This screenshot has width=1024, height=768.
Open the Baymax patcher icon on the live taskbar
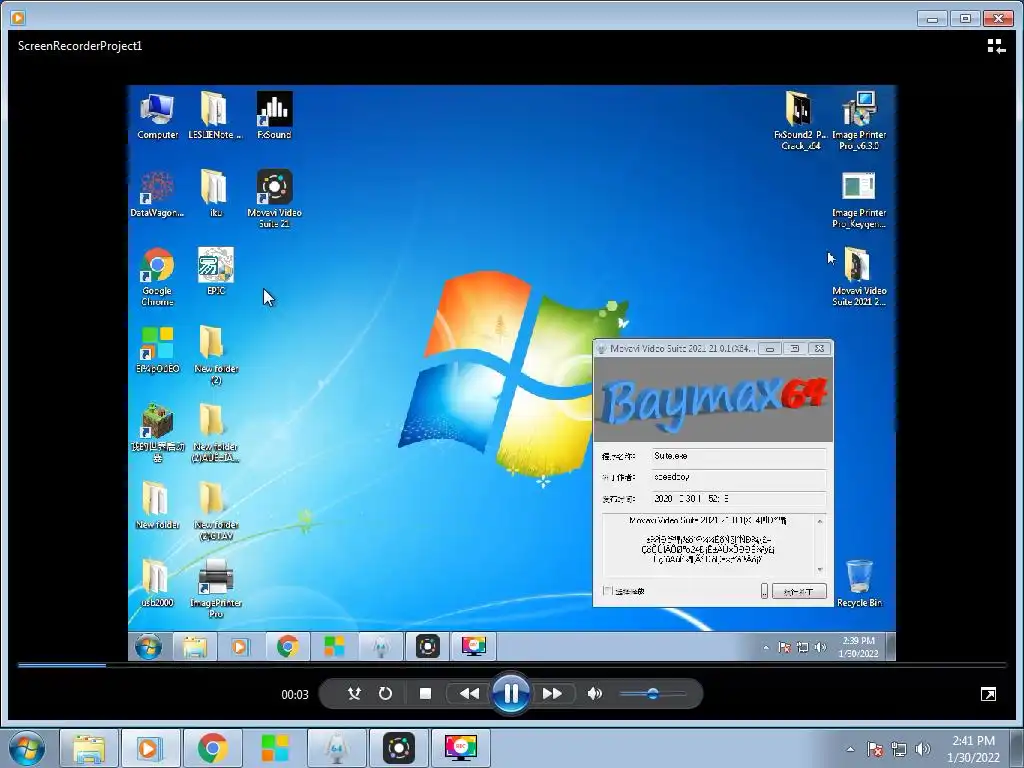336,748
